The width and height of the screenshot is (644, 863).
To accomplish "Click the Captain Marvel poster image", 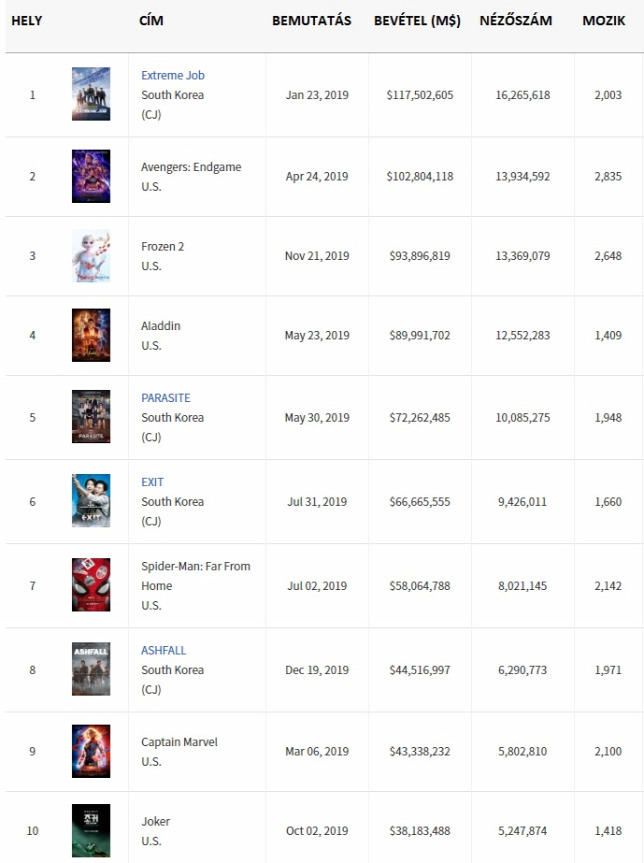I will click(x=91, y=751).
